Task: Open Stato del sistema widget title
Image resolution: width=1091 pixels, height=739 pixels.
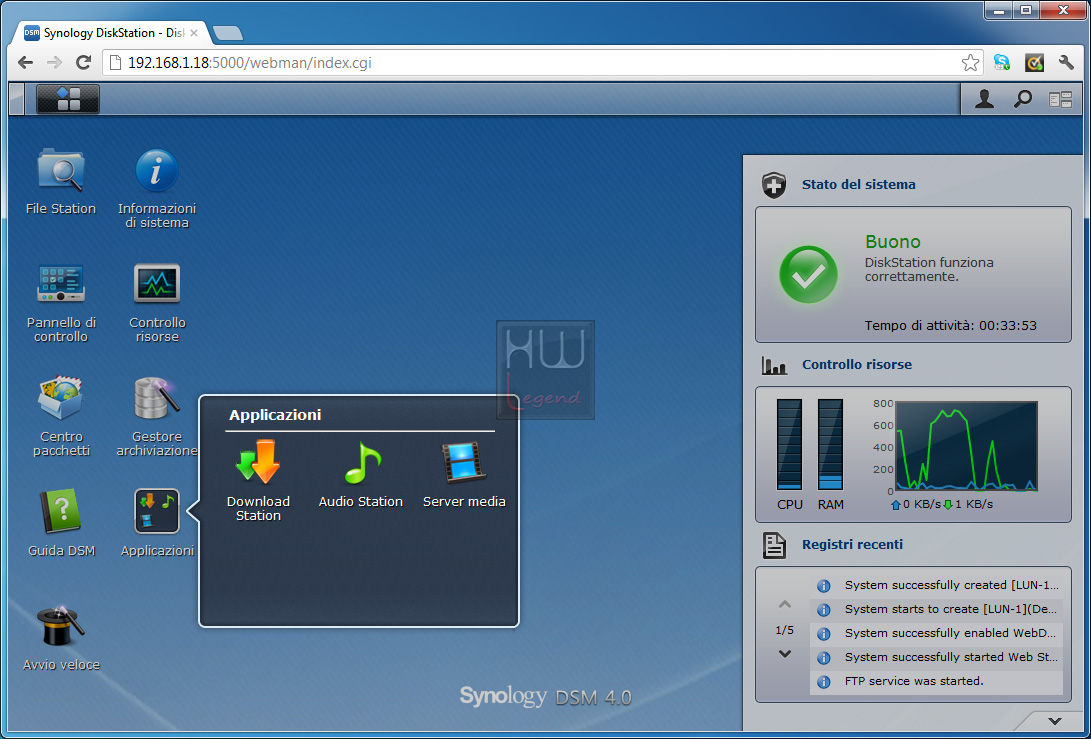Action: coord(859,184)
